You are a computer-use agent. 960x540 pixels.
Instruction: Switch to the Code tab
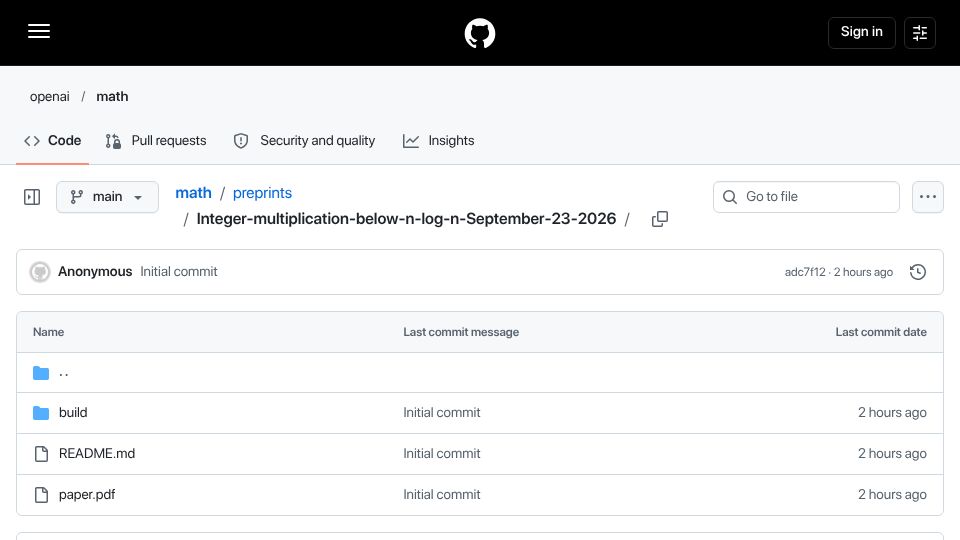(x=52, y=141)
